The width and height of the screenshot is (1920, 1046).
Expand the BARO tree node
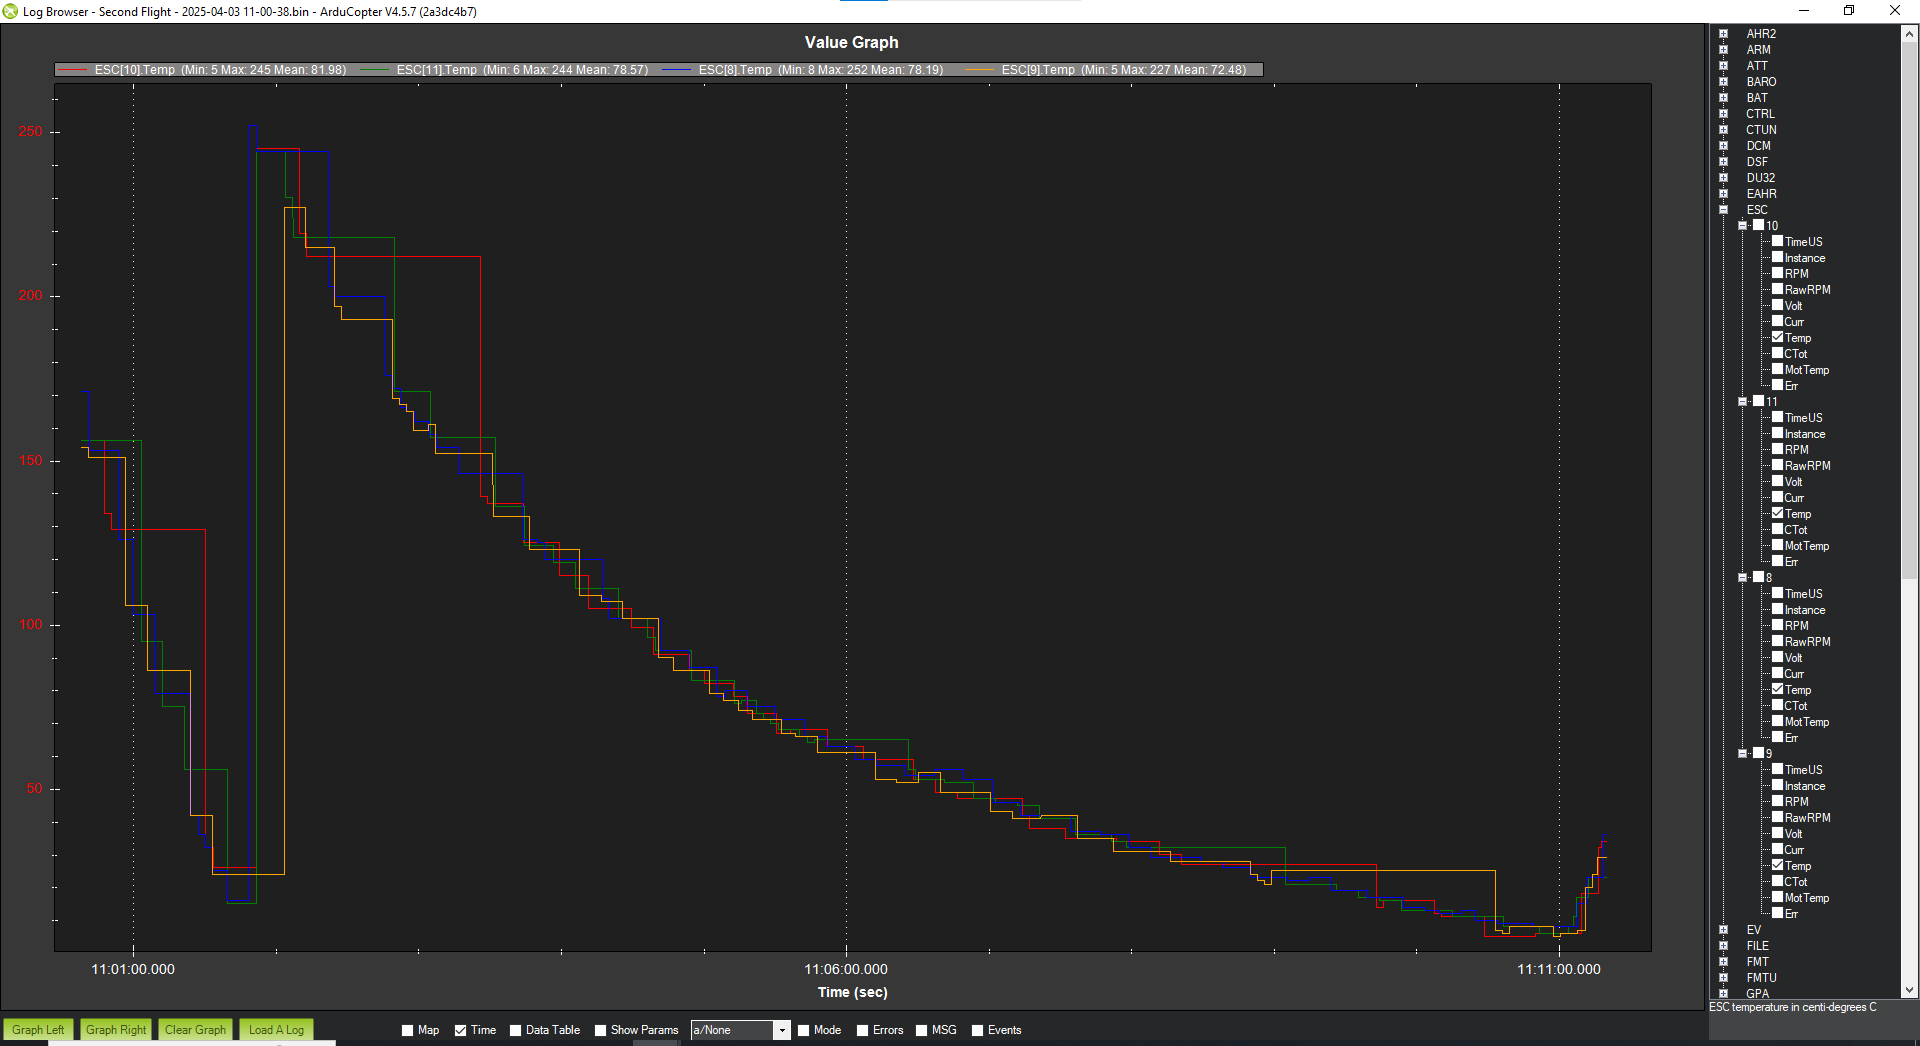[1723, 82]
